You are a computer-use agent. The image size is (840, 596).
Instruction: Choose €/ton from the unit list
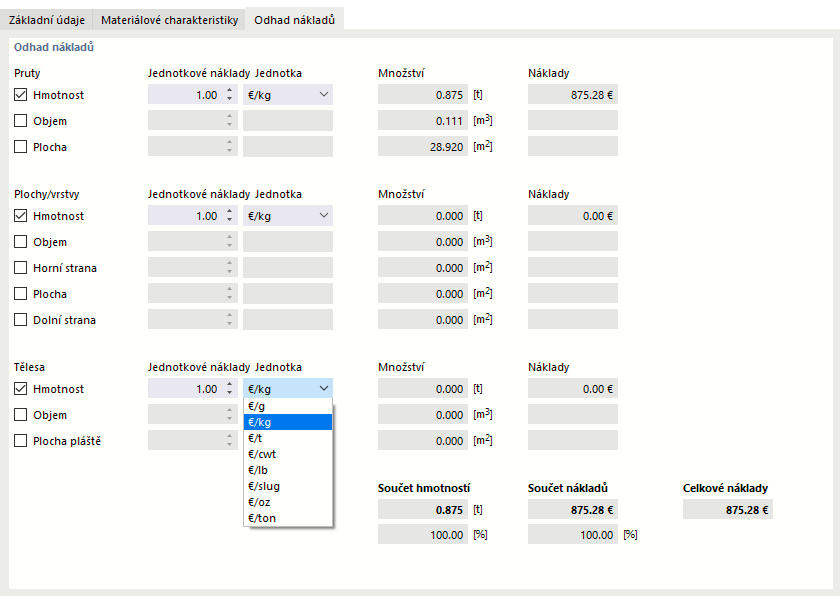point(288,518)
